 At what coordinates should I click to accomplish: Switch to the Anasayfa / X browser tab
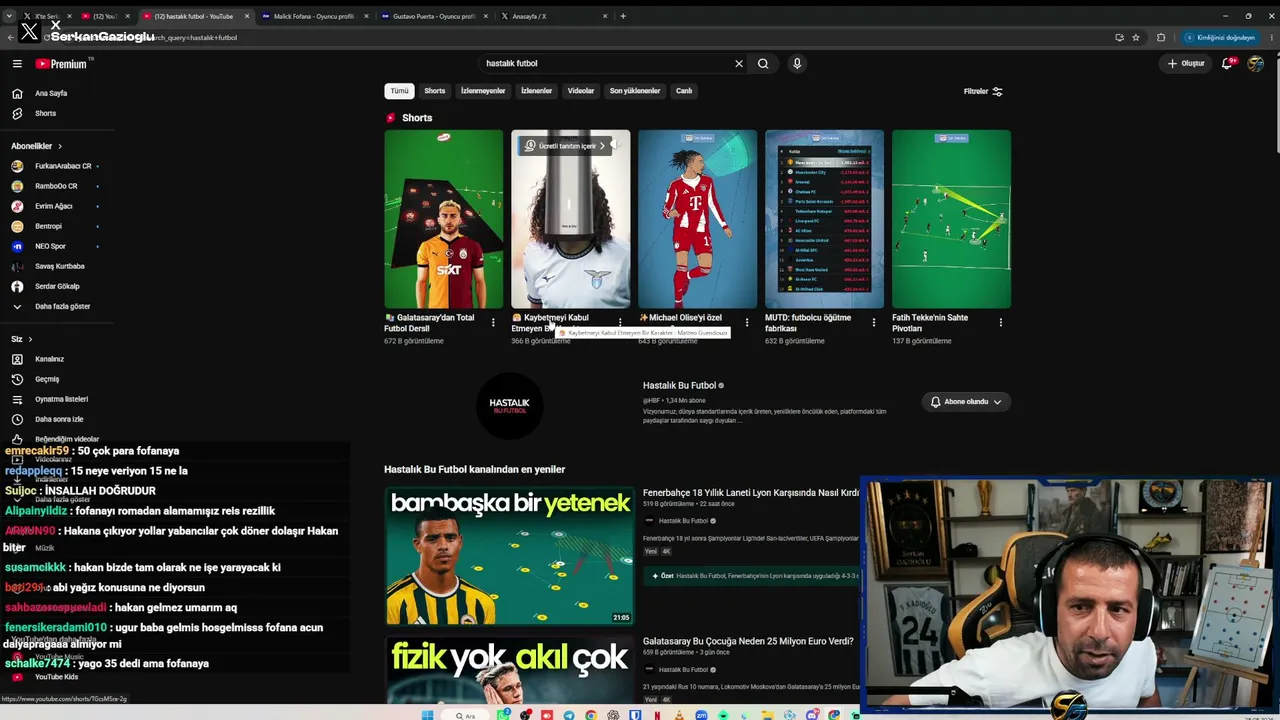(x=553, y=16)
